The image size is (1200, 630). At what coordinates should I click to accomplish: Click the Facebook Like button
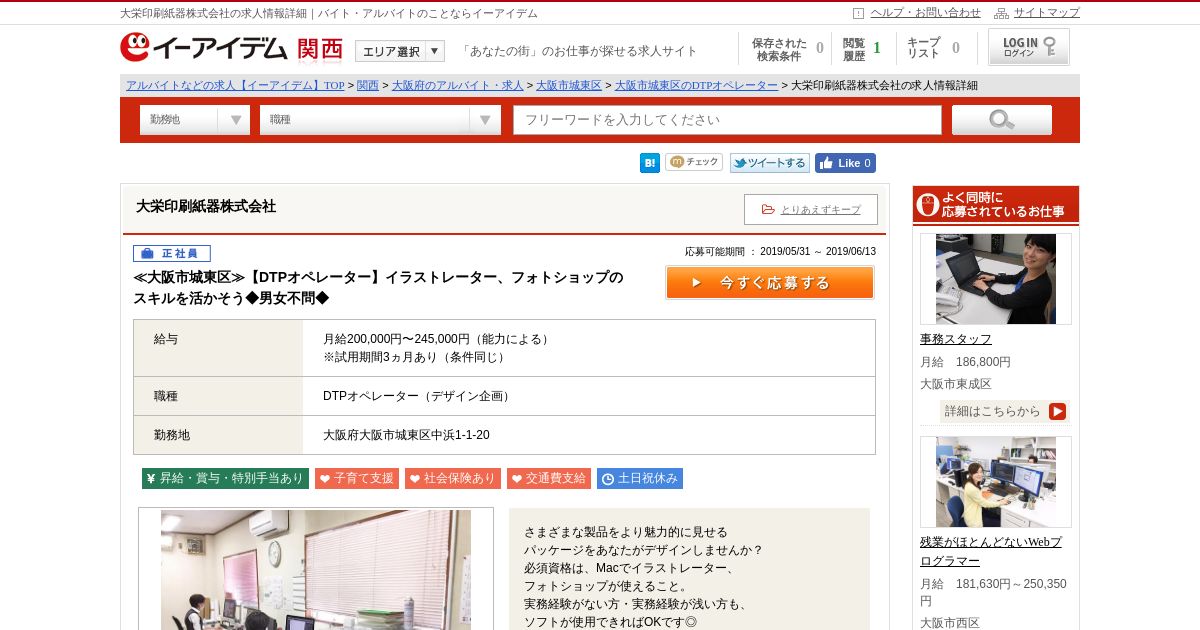coord(845,163)
